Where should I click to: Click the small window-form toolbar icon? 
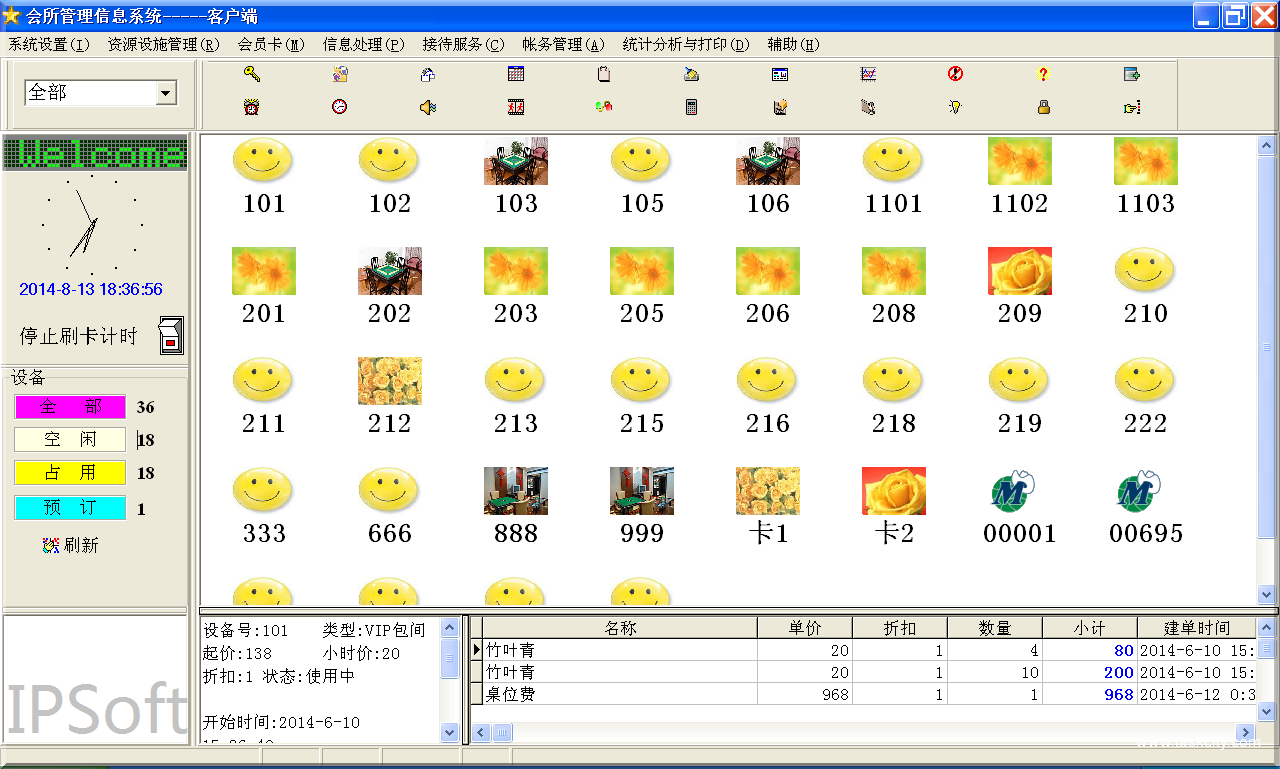[x=780, y=74]
